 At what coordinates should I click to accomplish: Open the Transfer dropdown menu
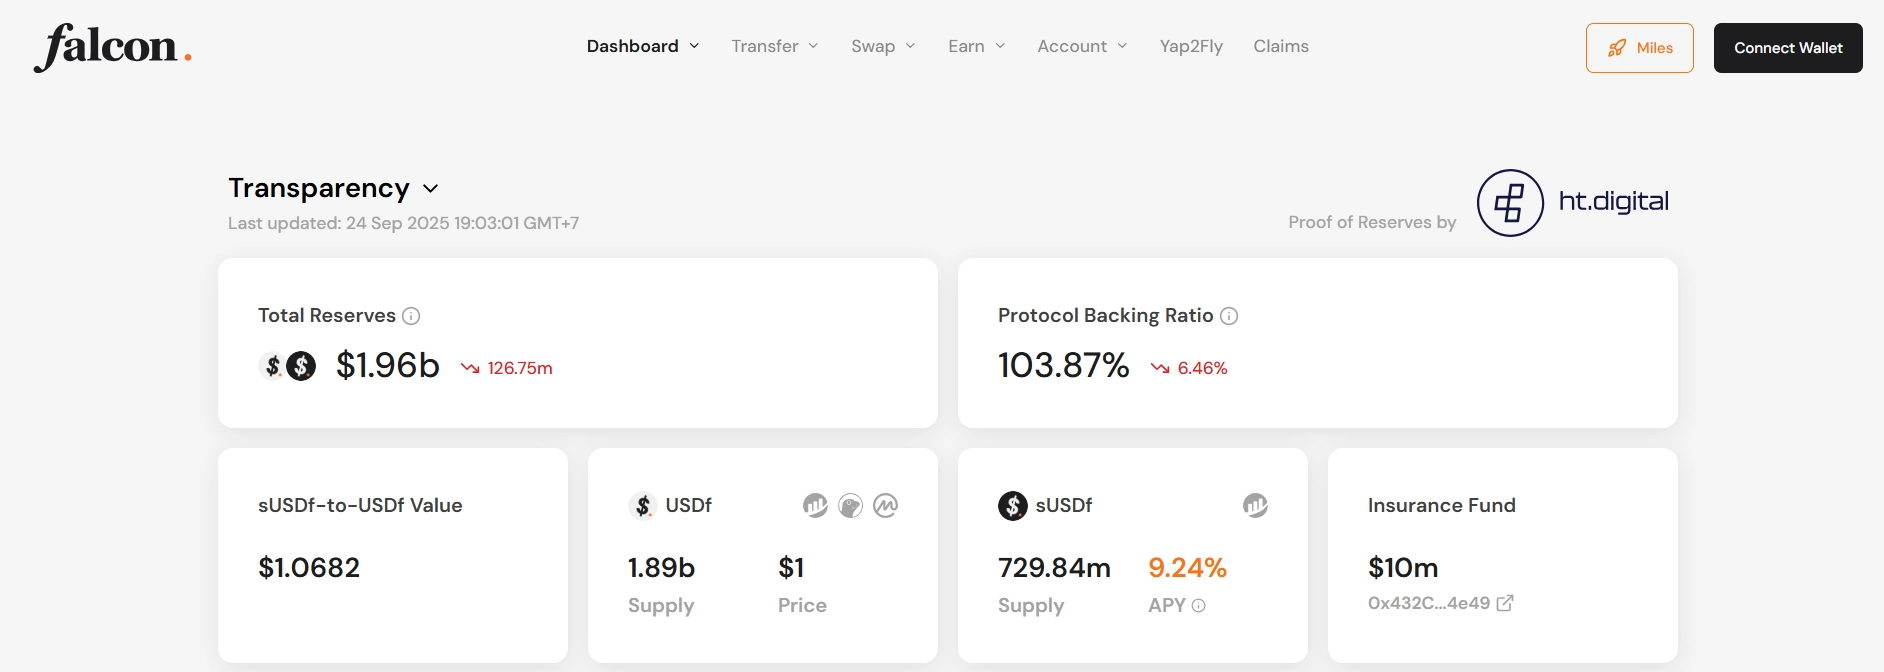point(775,46)
